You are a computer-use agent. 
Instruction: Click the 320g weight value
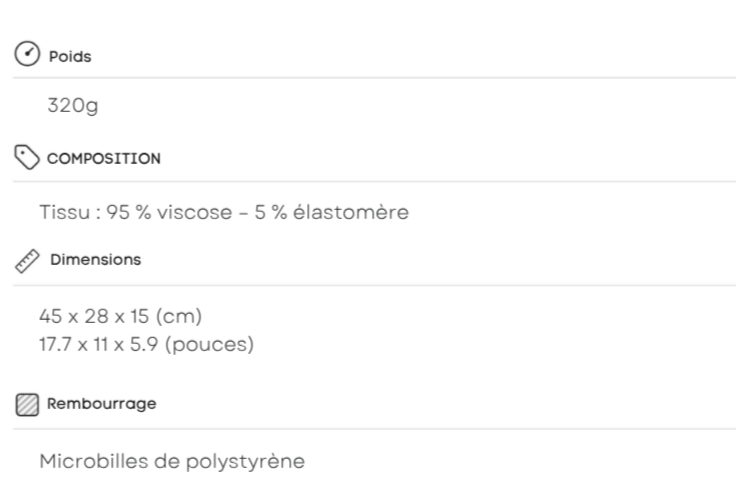click(73, 106)
